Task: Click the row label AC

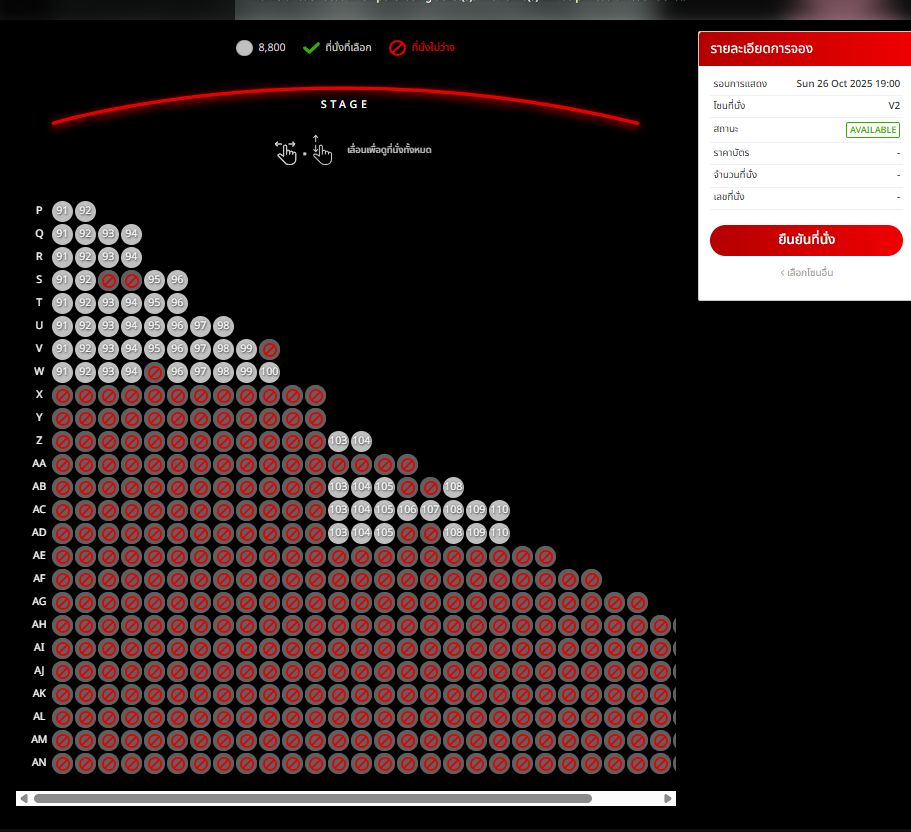Action: click(39, 510)
